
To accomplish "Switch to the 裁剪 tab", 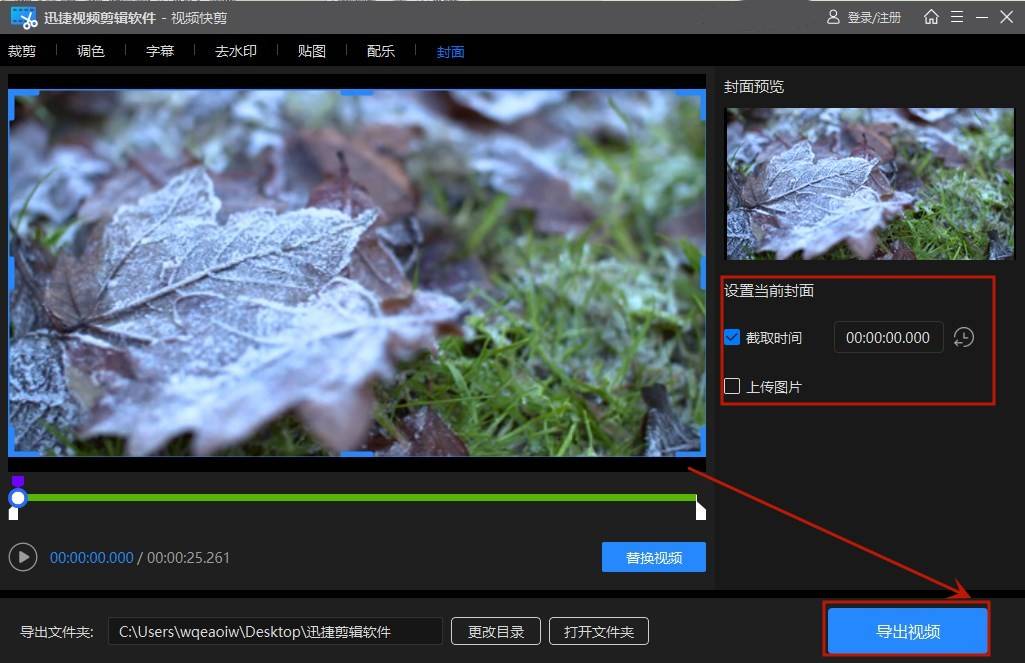I will (x=22, y=51).
